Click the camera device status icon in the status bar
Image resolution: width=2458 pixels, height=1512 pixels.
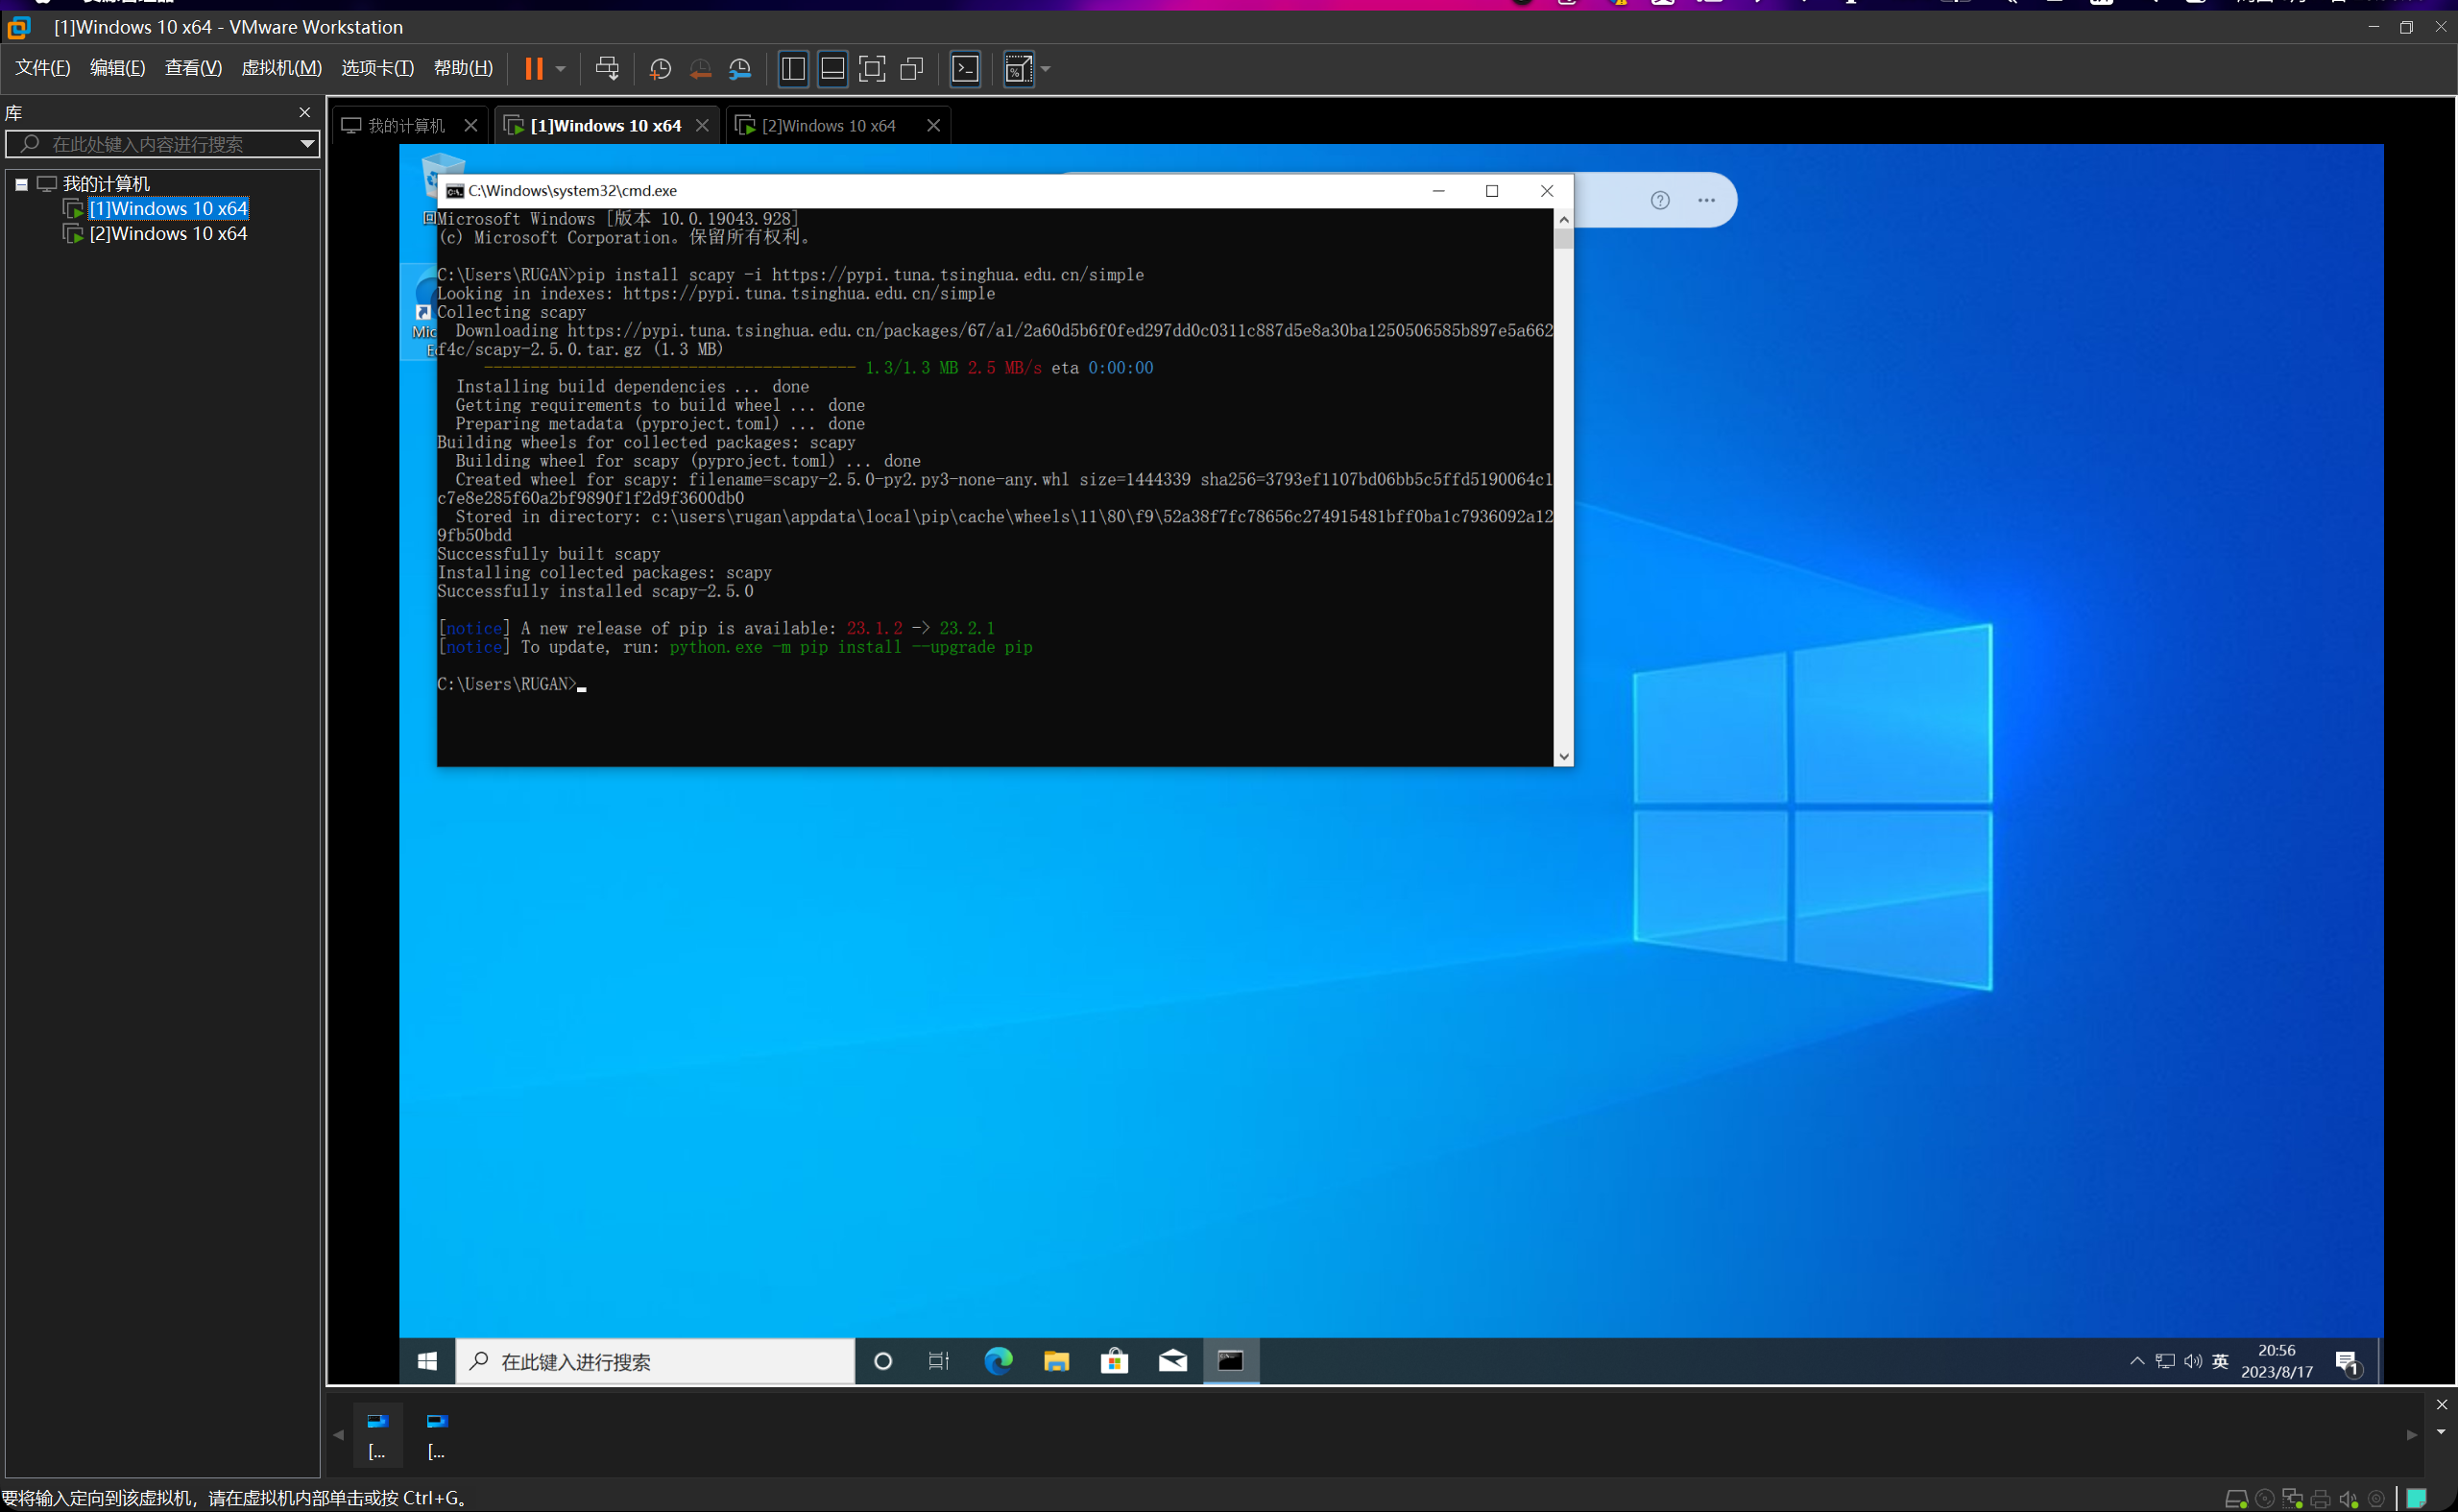click(2377, 1499)
